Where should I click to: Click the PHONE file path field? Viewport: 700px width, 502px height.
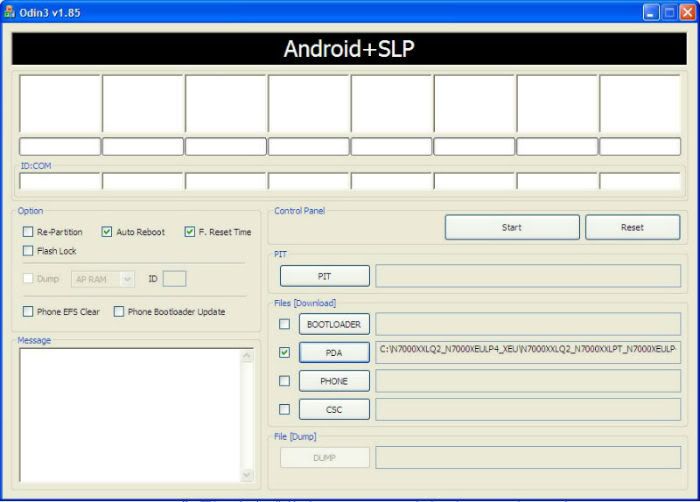[x=528, y=381]
